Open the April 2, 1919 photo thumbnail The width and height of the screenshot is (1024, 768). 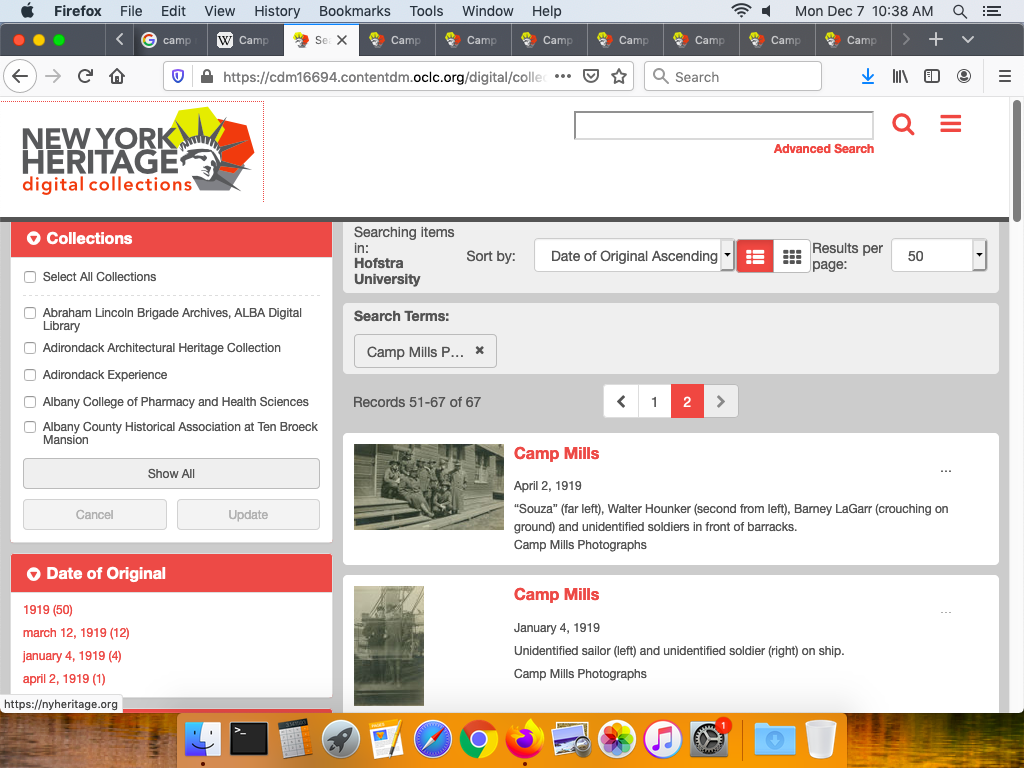click(x=429, y=487)
